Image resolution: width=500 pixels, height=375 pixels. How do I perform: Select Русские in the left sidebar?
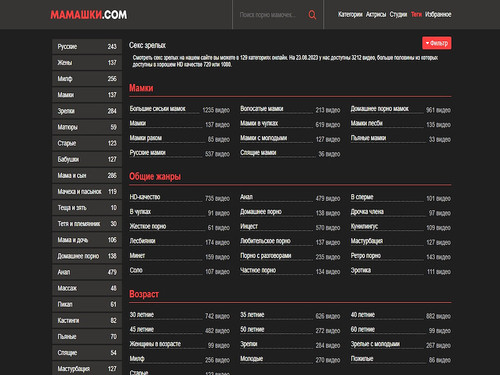(87, 46)
